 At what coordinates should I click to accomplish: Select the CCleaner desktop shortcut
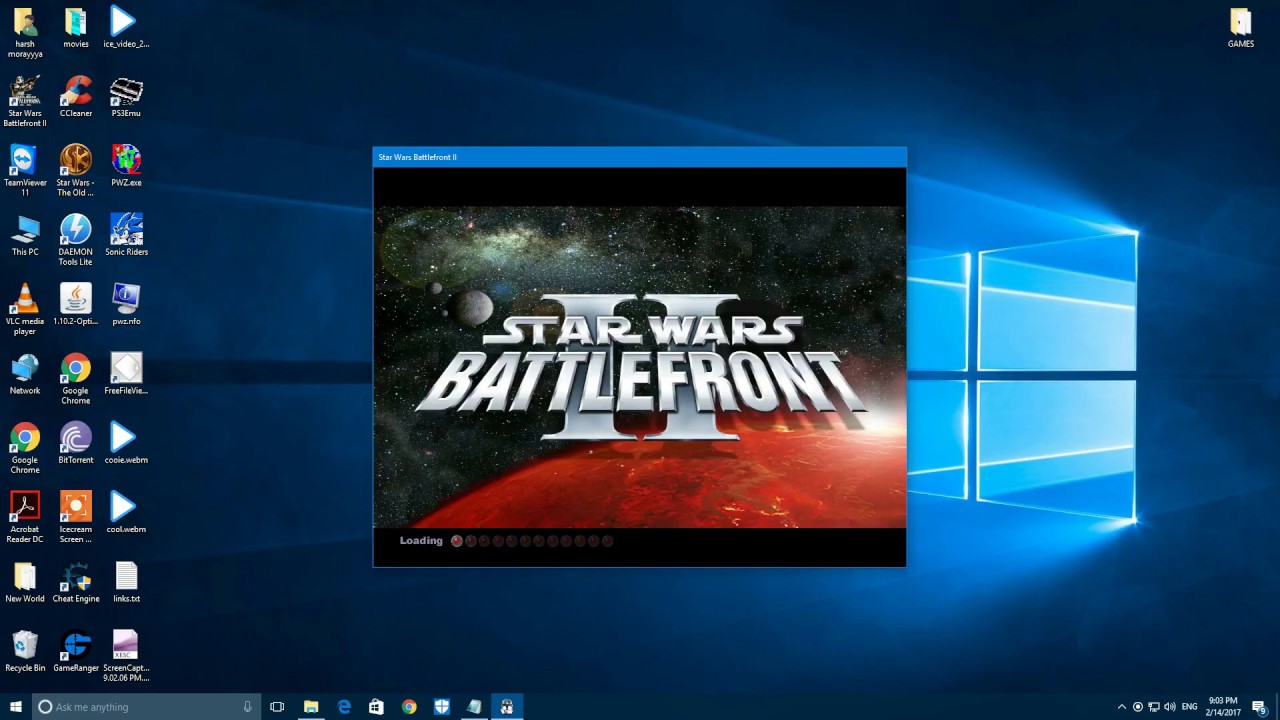pos(76,96)
